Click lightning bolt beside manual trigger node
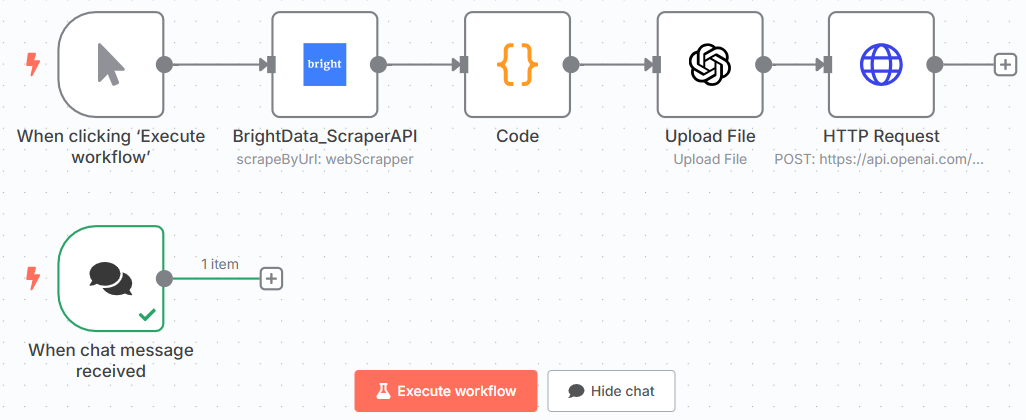 [32, 64]
